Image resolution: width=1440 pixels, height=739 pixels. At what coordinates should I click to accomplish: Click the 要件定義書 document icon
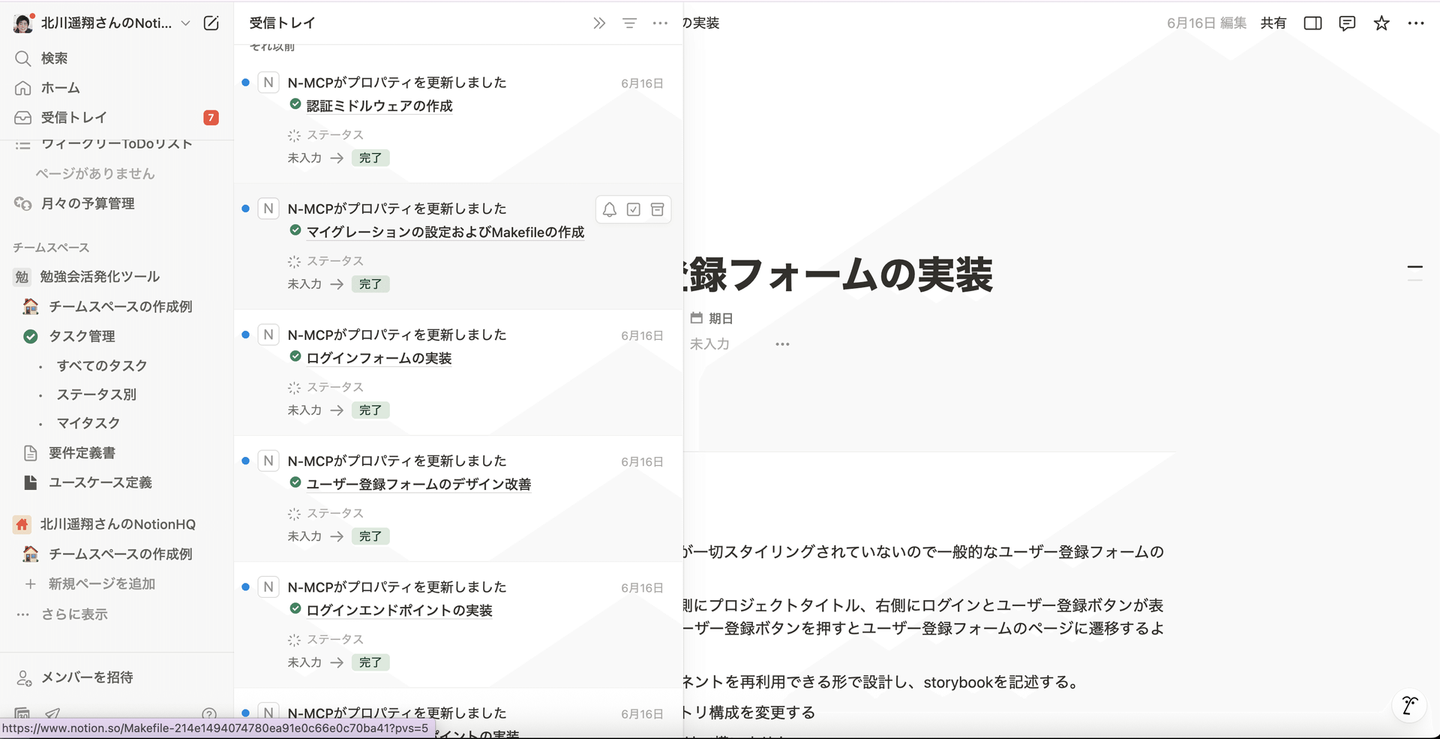click(x=30, y=453)
